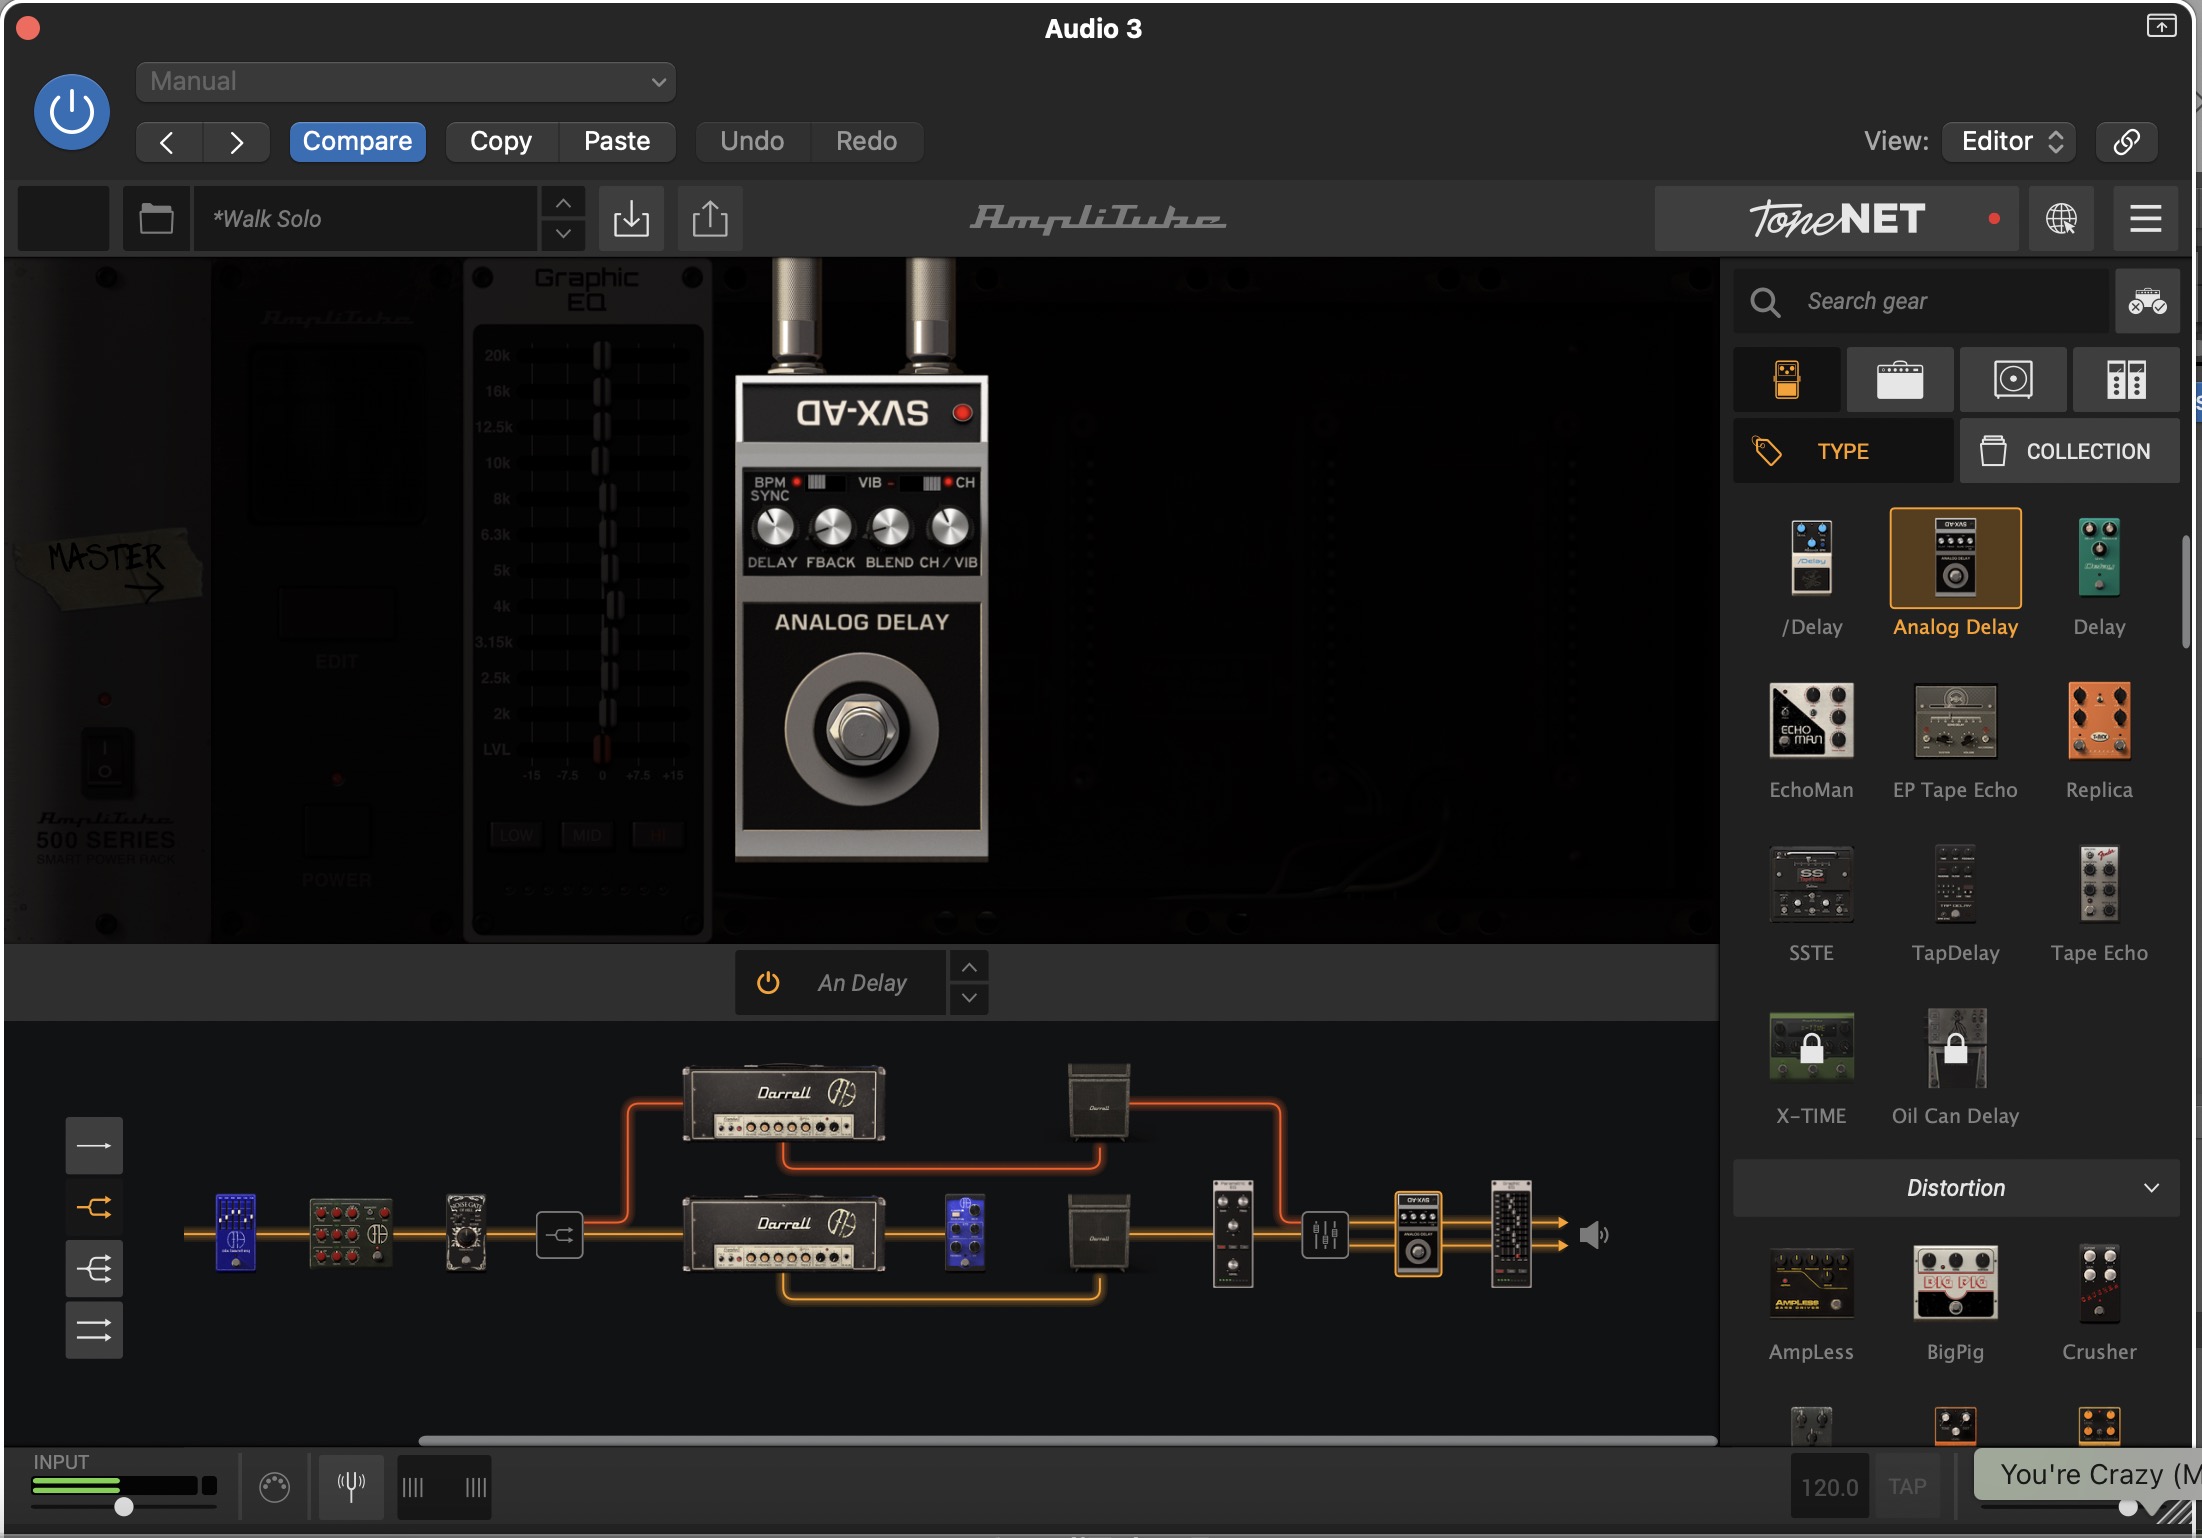This screenshot has height=1538, width=2202.
Task: Open the View Editor dropdown
Action: click(2009, 141)
